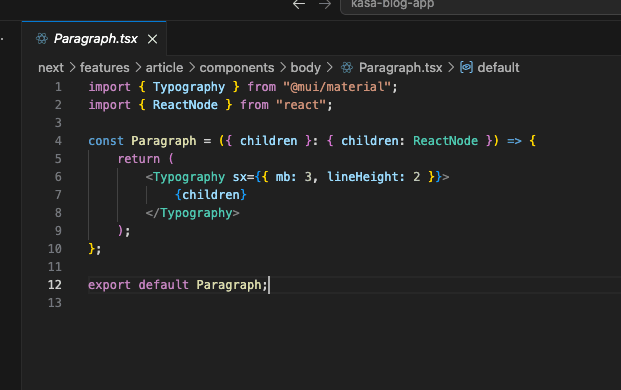Open the 'article' breadcrumb folder
This screenshot has width=621, height=390.
click(164, 68)
